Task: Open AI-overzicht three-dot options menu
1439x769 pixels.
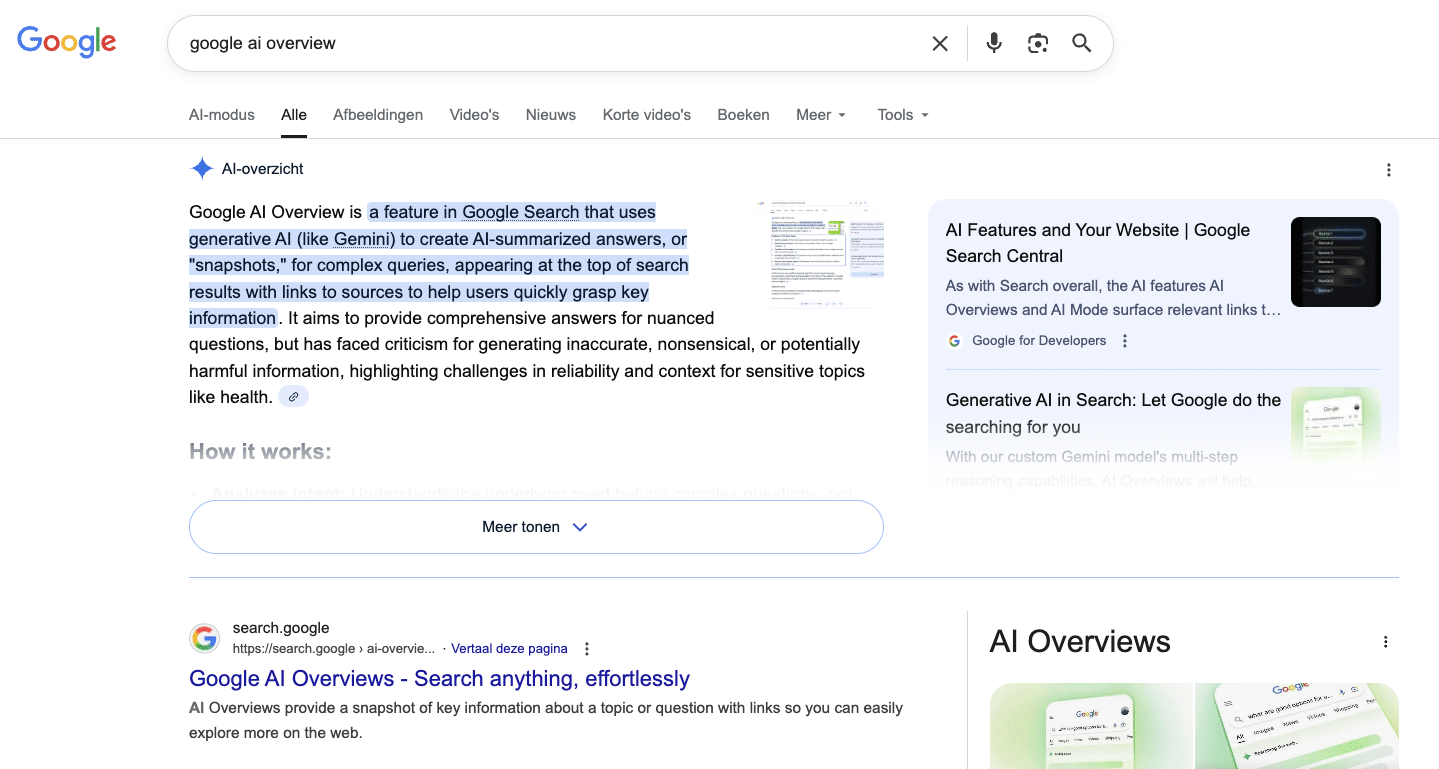Action: coord(1388,170)
